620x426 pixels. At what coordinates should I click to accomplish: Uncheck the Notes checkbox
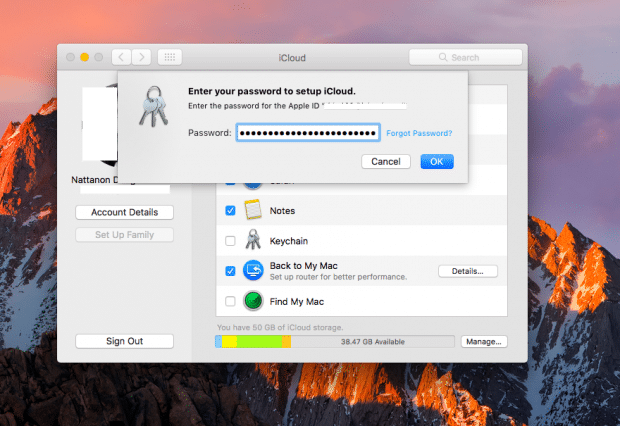[x=230, y=210]
